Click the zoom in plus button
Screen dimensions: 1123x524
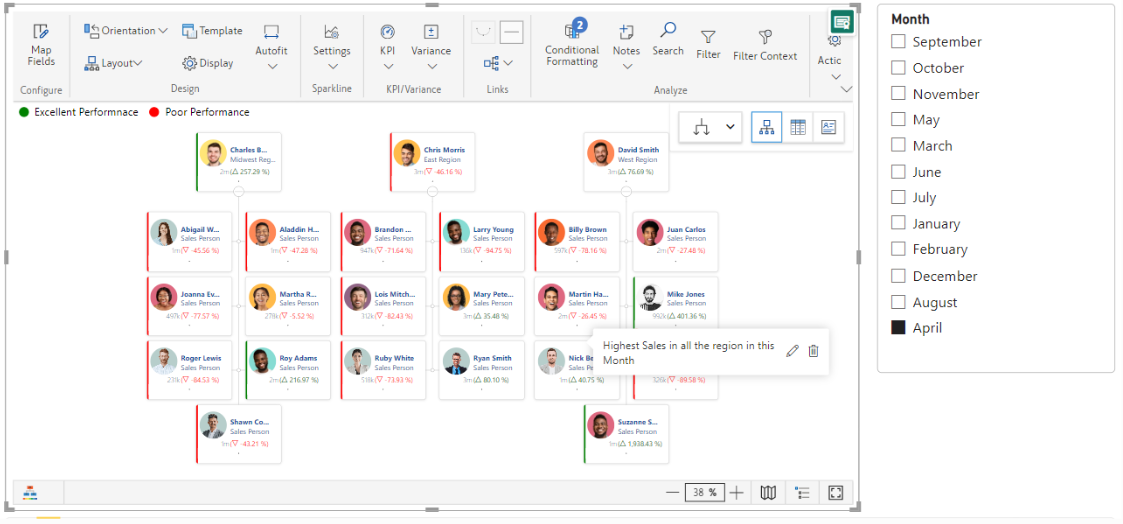point(737,492)
